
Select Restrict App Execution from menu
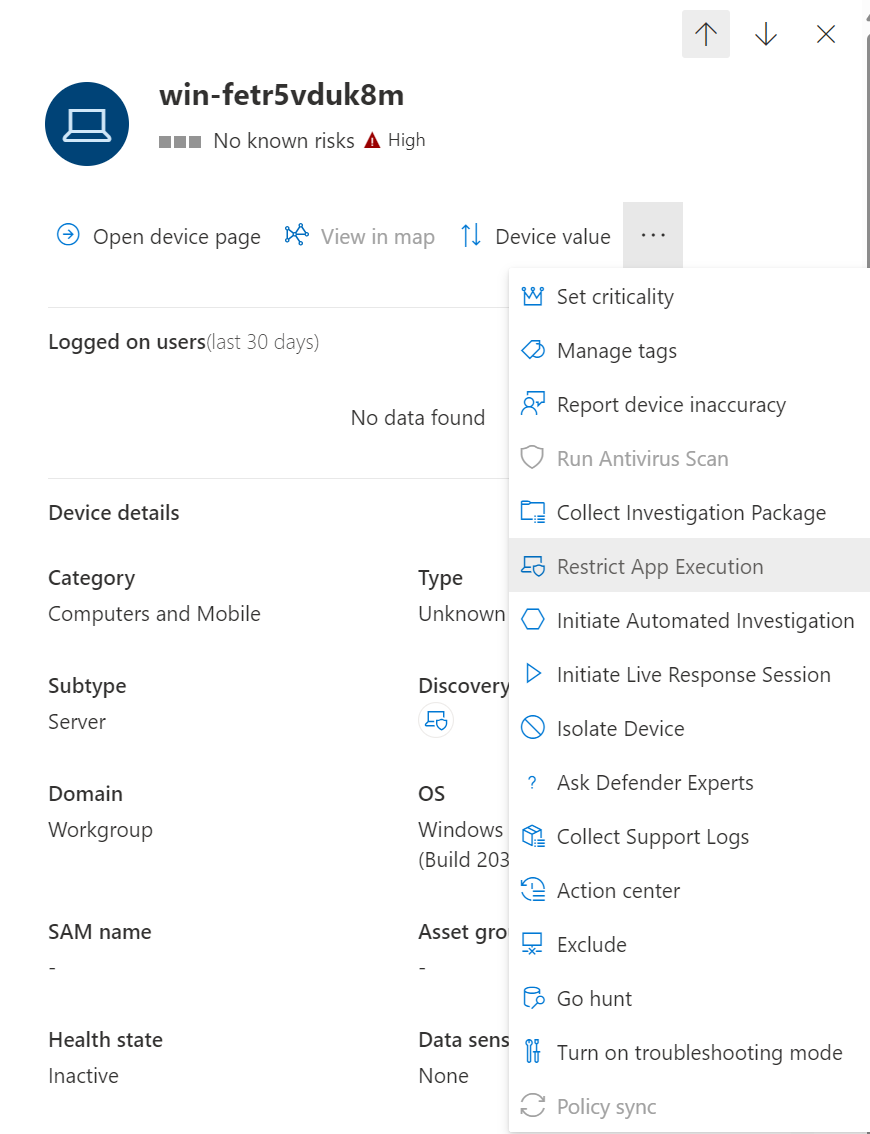click(660, 567)
